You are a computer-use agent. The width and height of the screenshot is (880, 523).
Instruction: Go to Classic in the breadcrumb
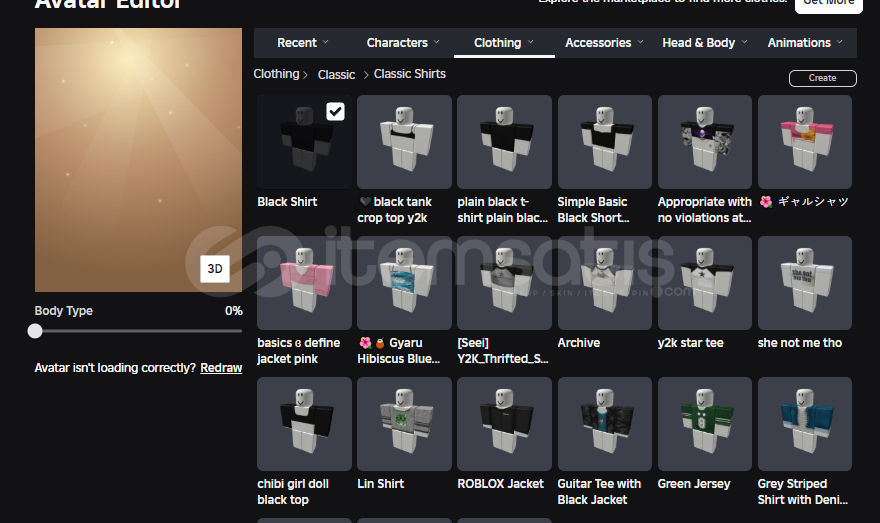(x=336, y=75)
